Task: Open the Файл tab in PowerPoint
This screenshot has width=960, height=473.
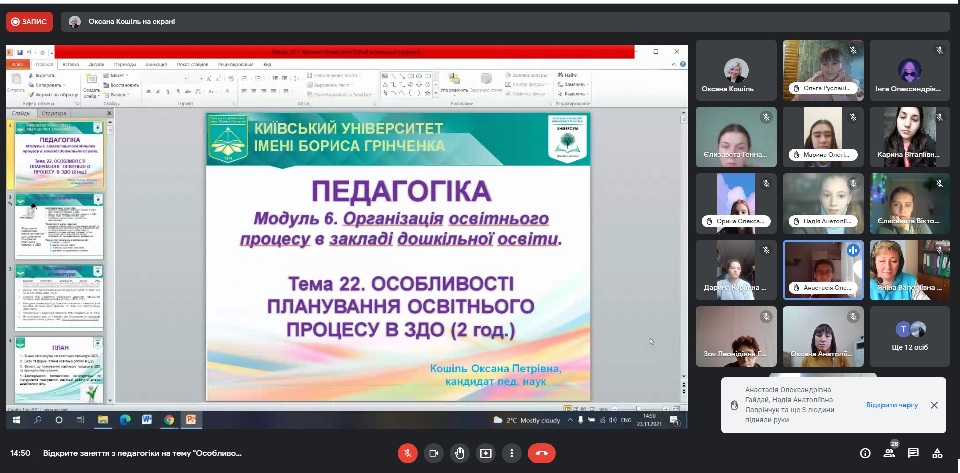Action: point(17,64)
